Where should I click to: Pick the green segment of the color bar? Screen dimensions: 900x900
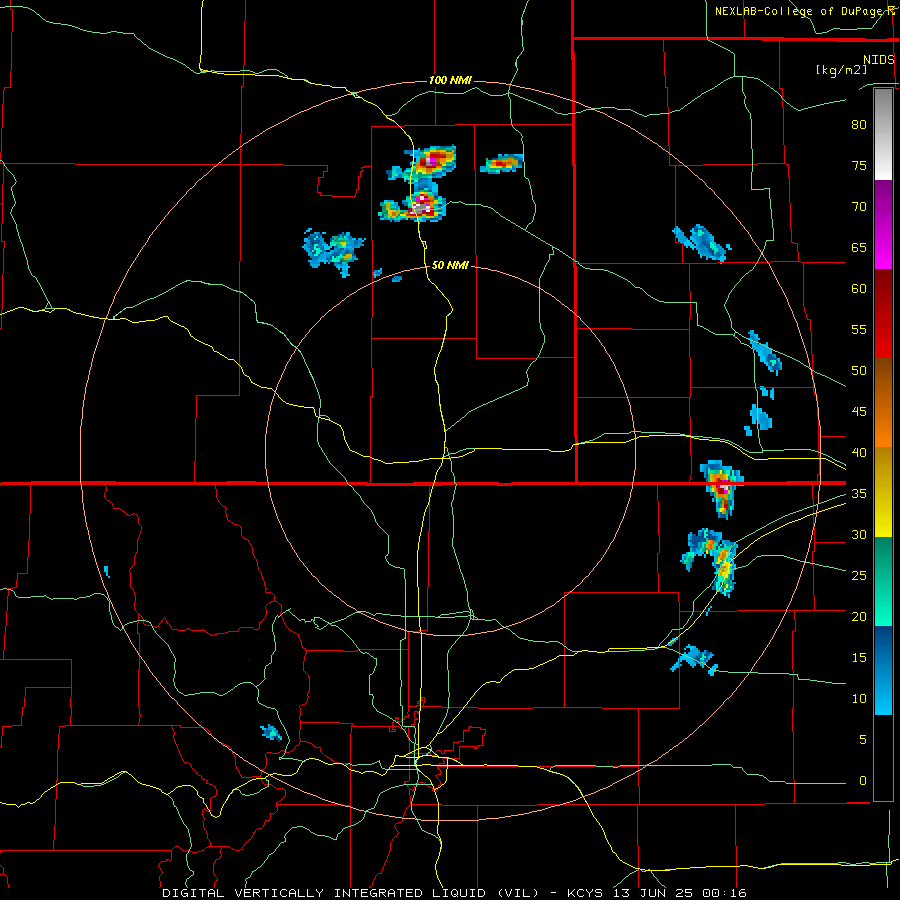click(883, 581)
